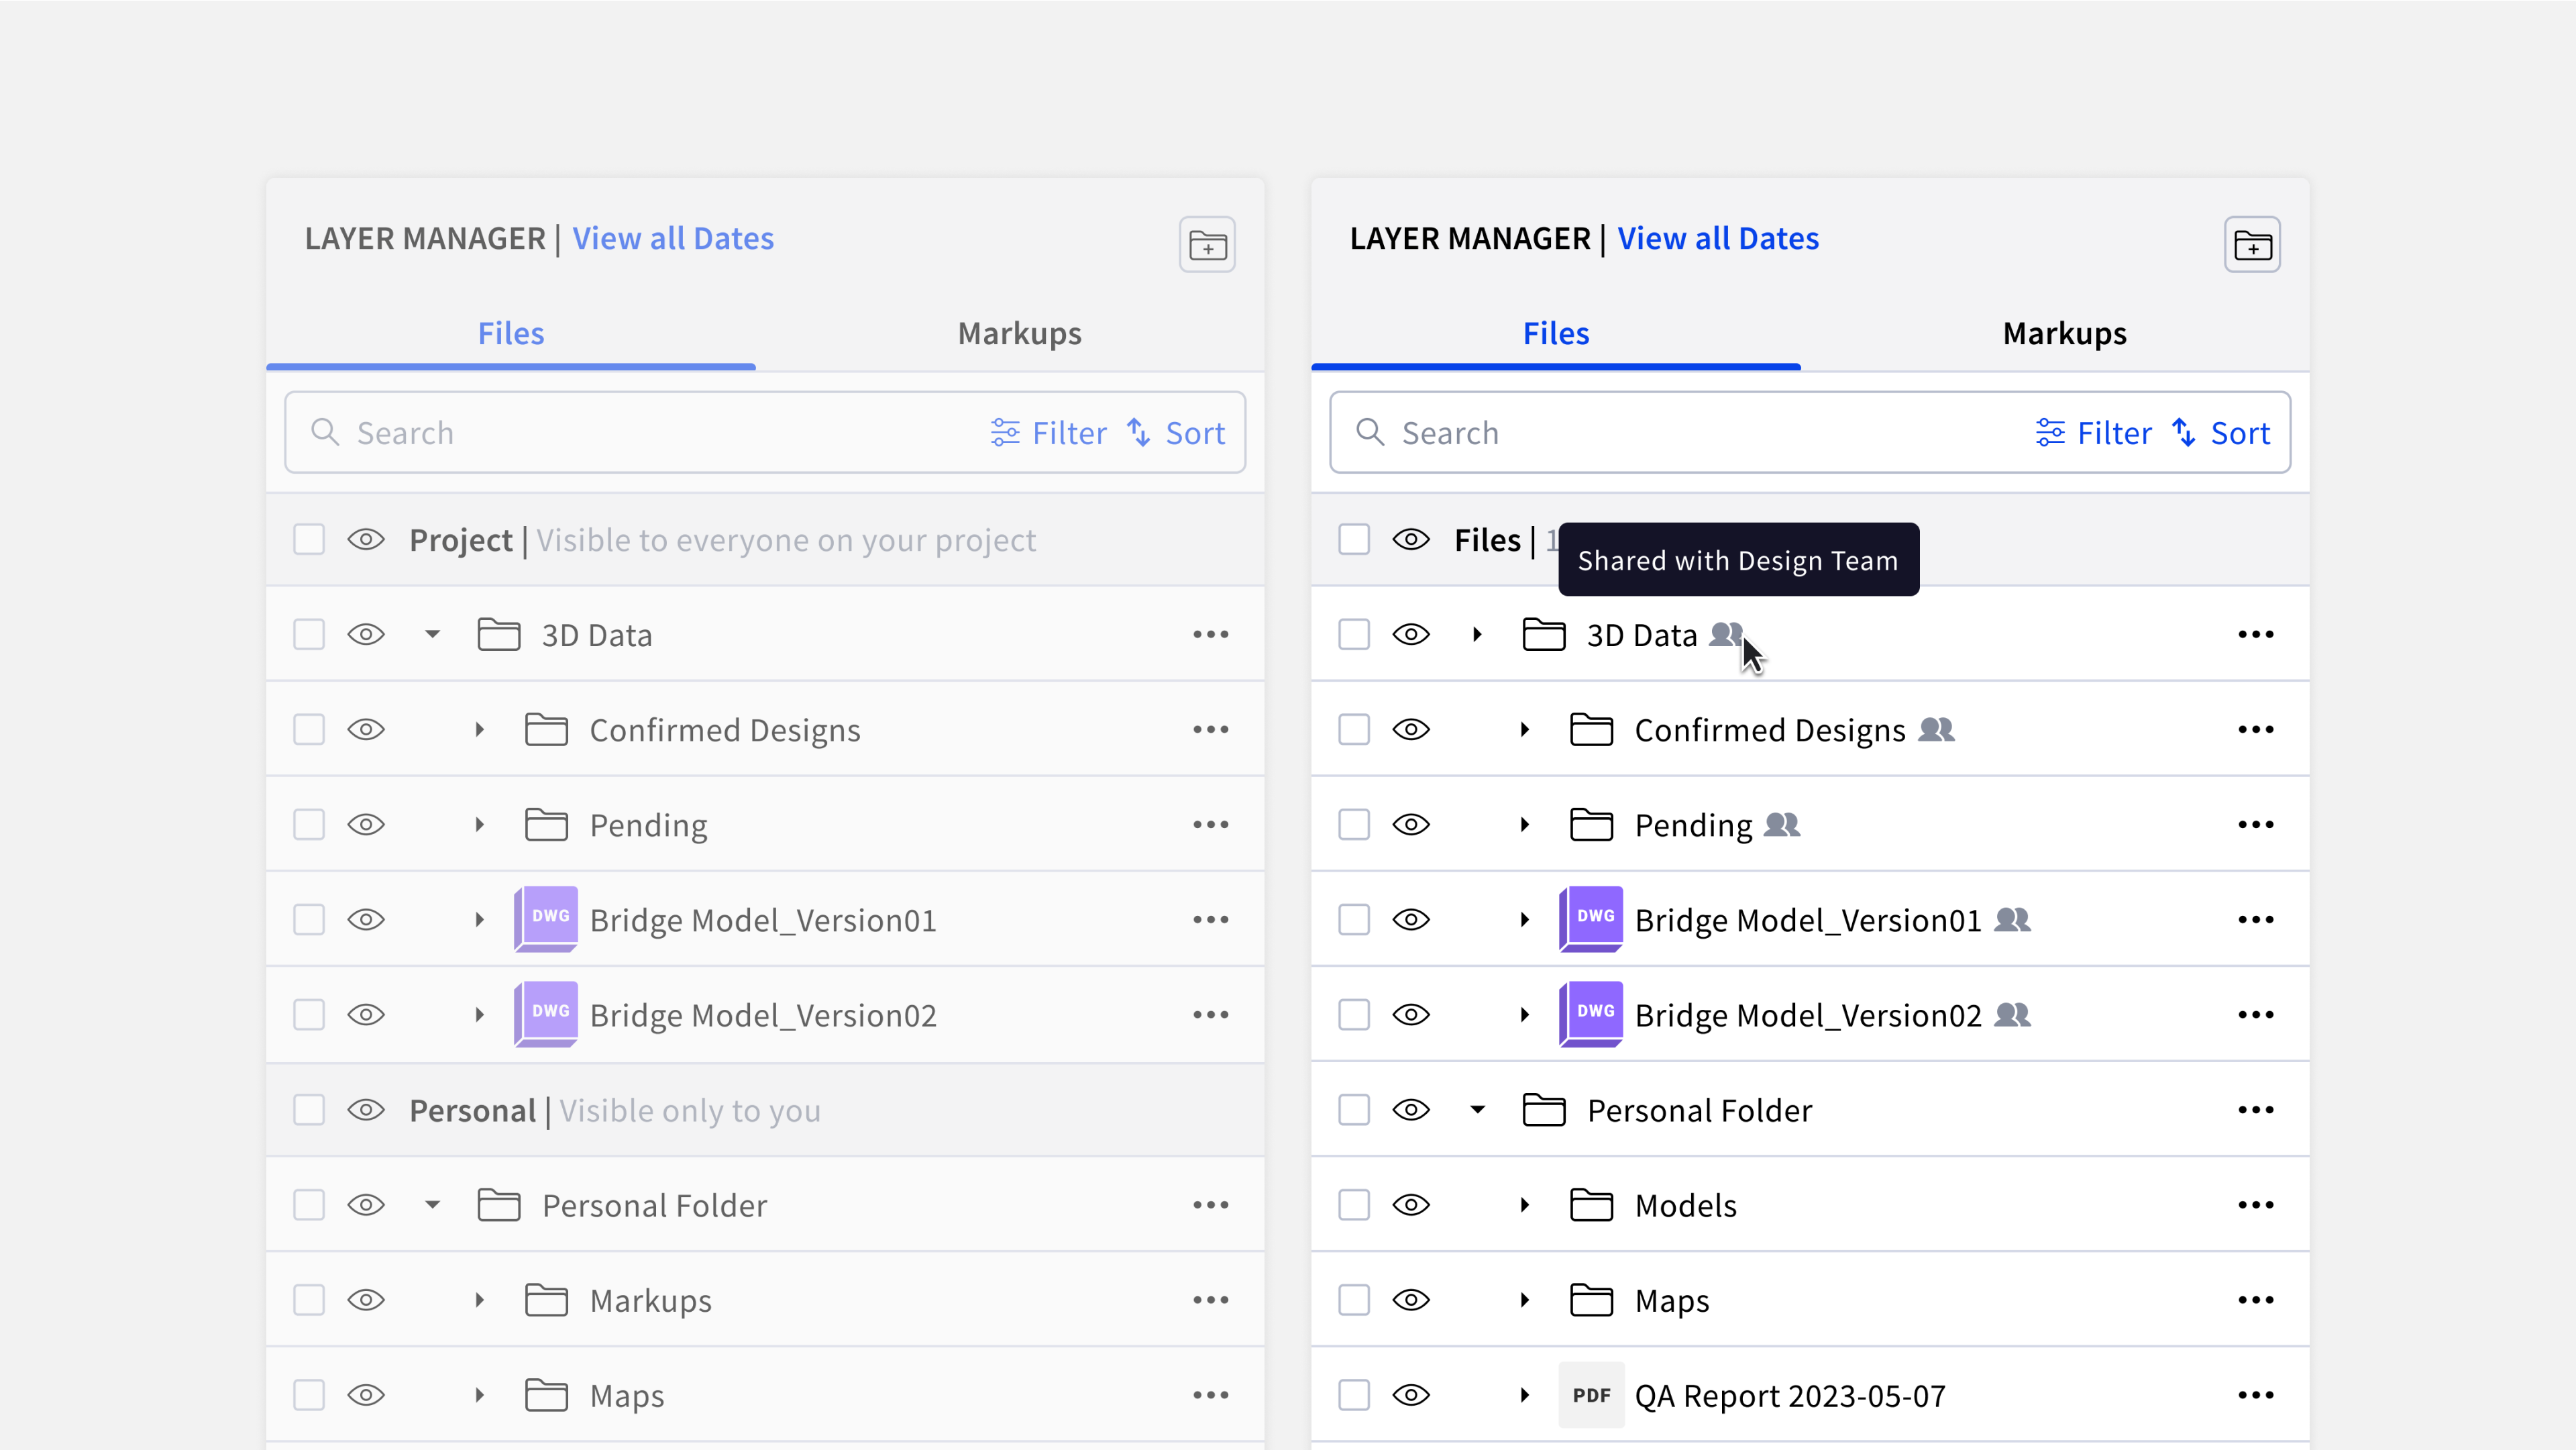2576x1450 pixels.
Task: Switch to Markups tab in left panel
Action: [x=1020, y=333]
